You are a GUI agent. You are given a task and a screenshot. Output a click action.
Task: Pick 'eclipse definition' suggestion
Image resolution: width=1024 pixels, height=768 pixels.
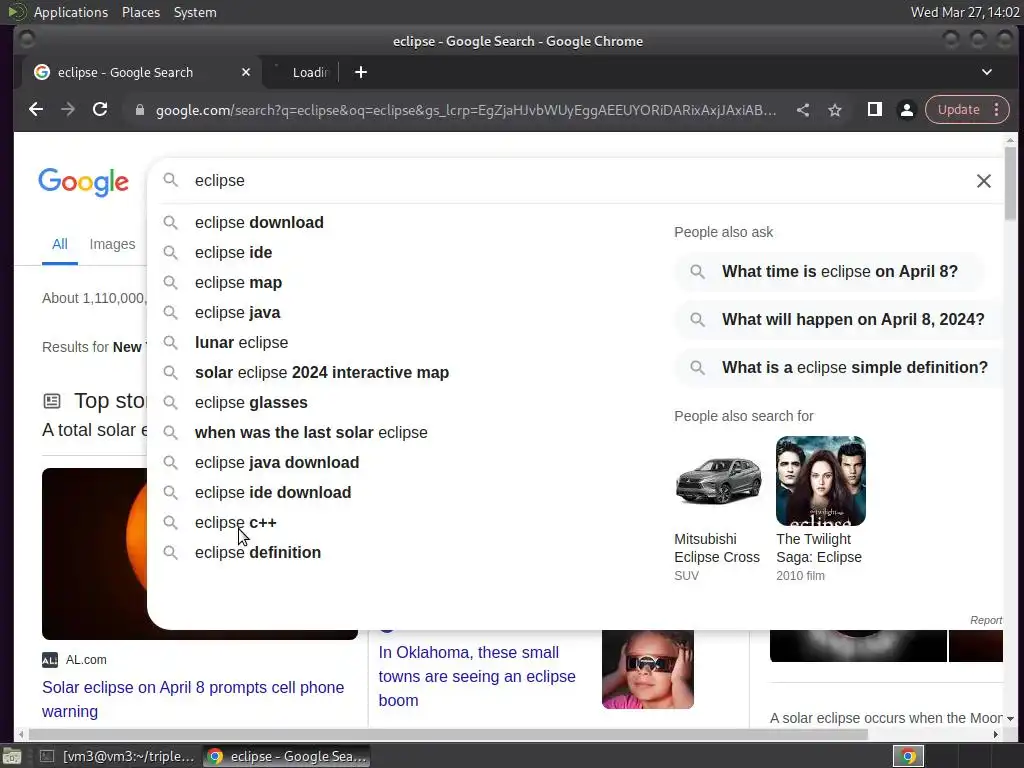click(x=258, y=553)
